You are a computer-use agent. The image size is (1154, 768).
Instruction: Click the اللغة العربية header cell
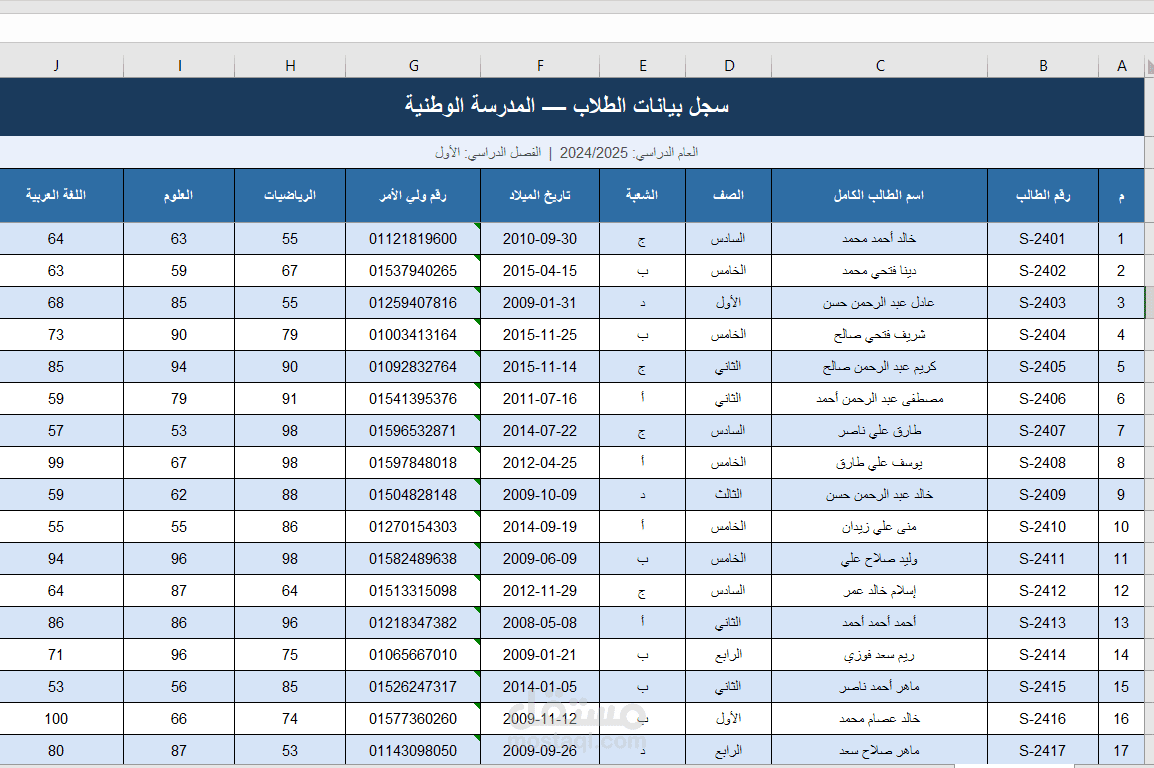pos(62,196)
